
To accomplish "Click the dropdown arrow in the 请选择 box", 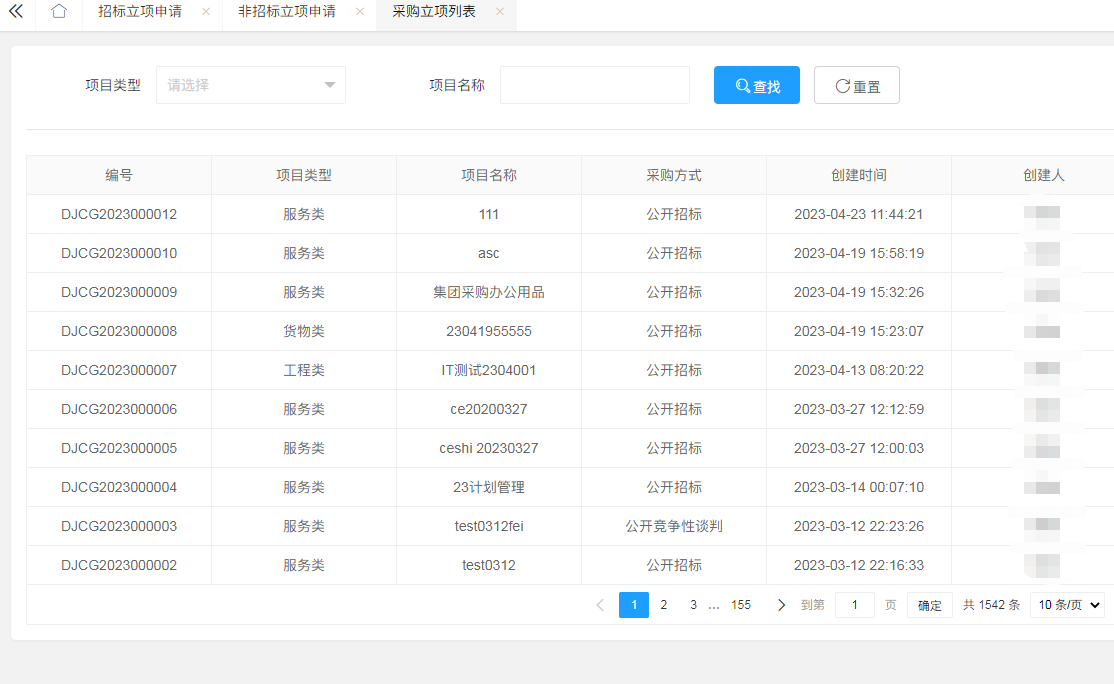I will pos(330,85).
